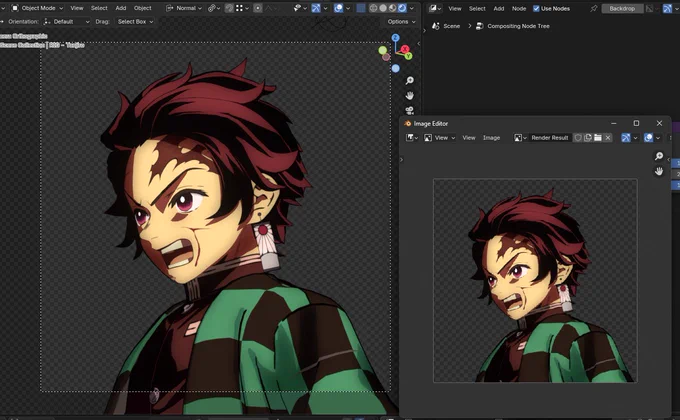The height and width of the screenshot is (420, 680).
Task: Open the Default orientation dropdown
Action: pos(67,21)
